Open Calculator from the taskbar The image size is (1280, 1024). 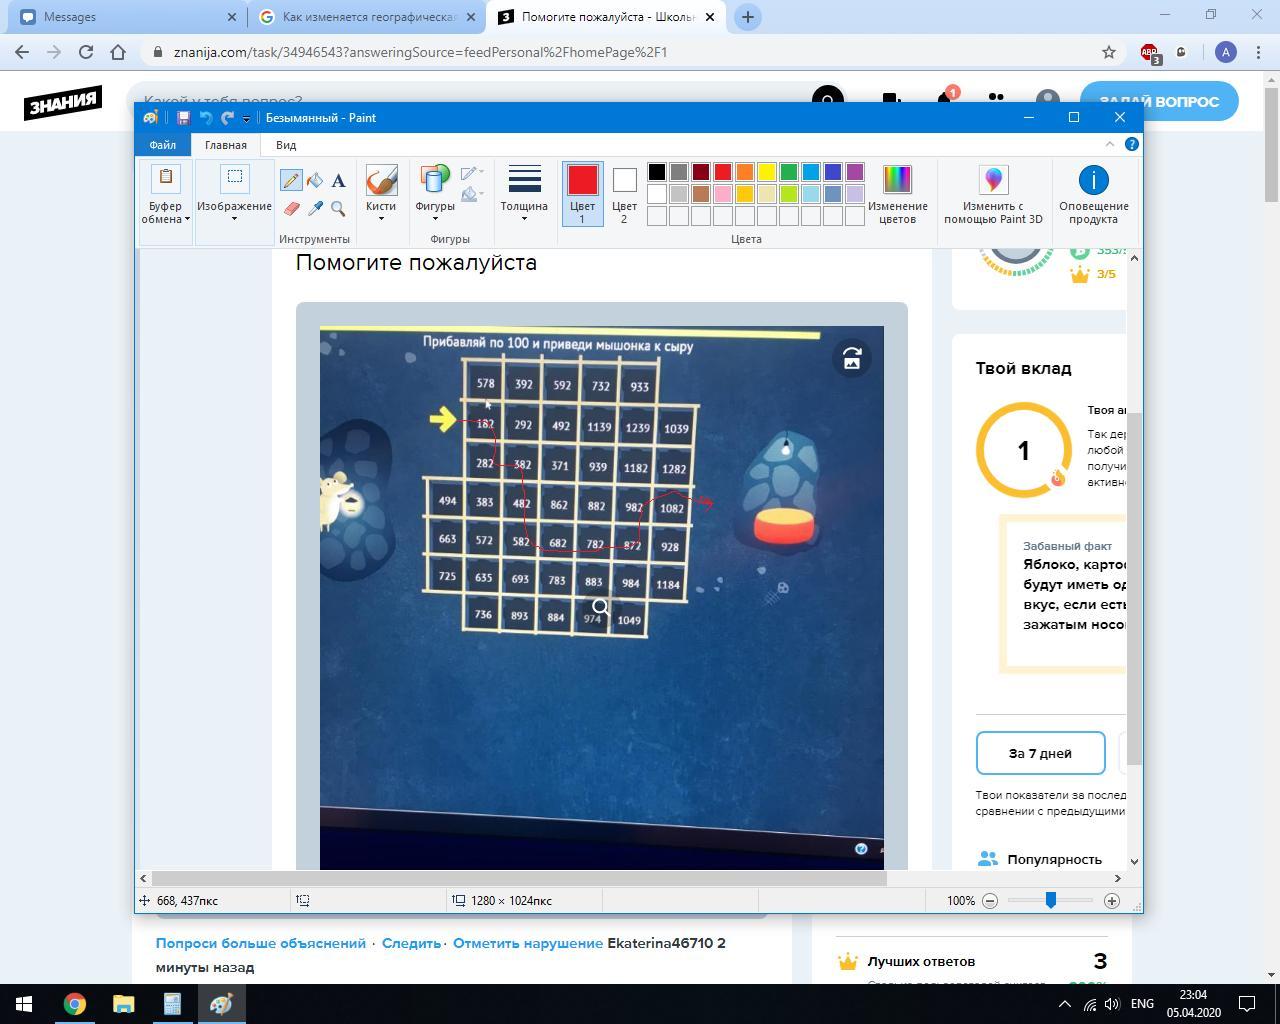172,1004
